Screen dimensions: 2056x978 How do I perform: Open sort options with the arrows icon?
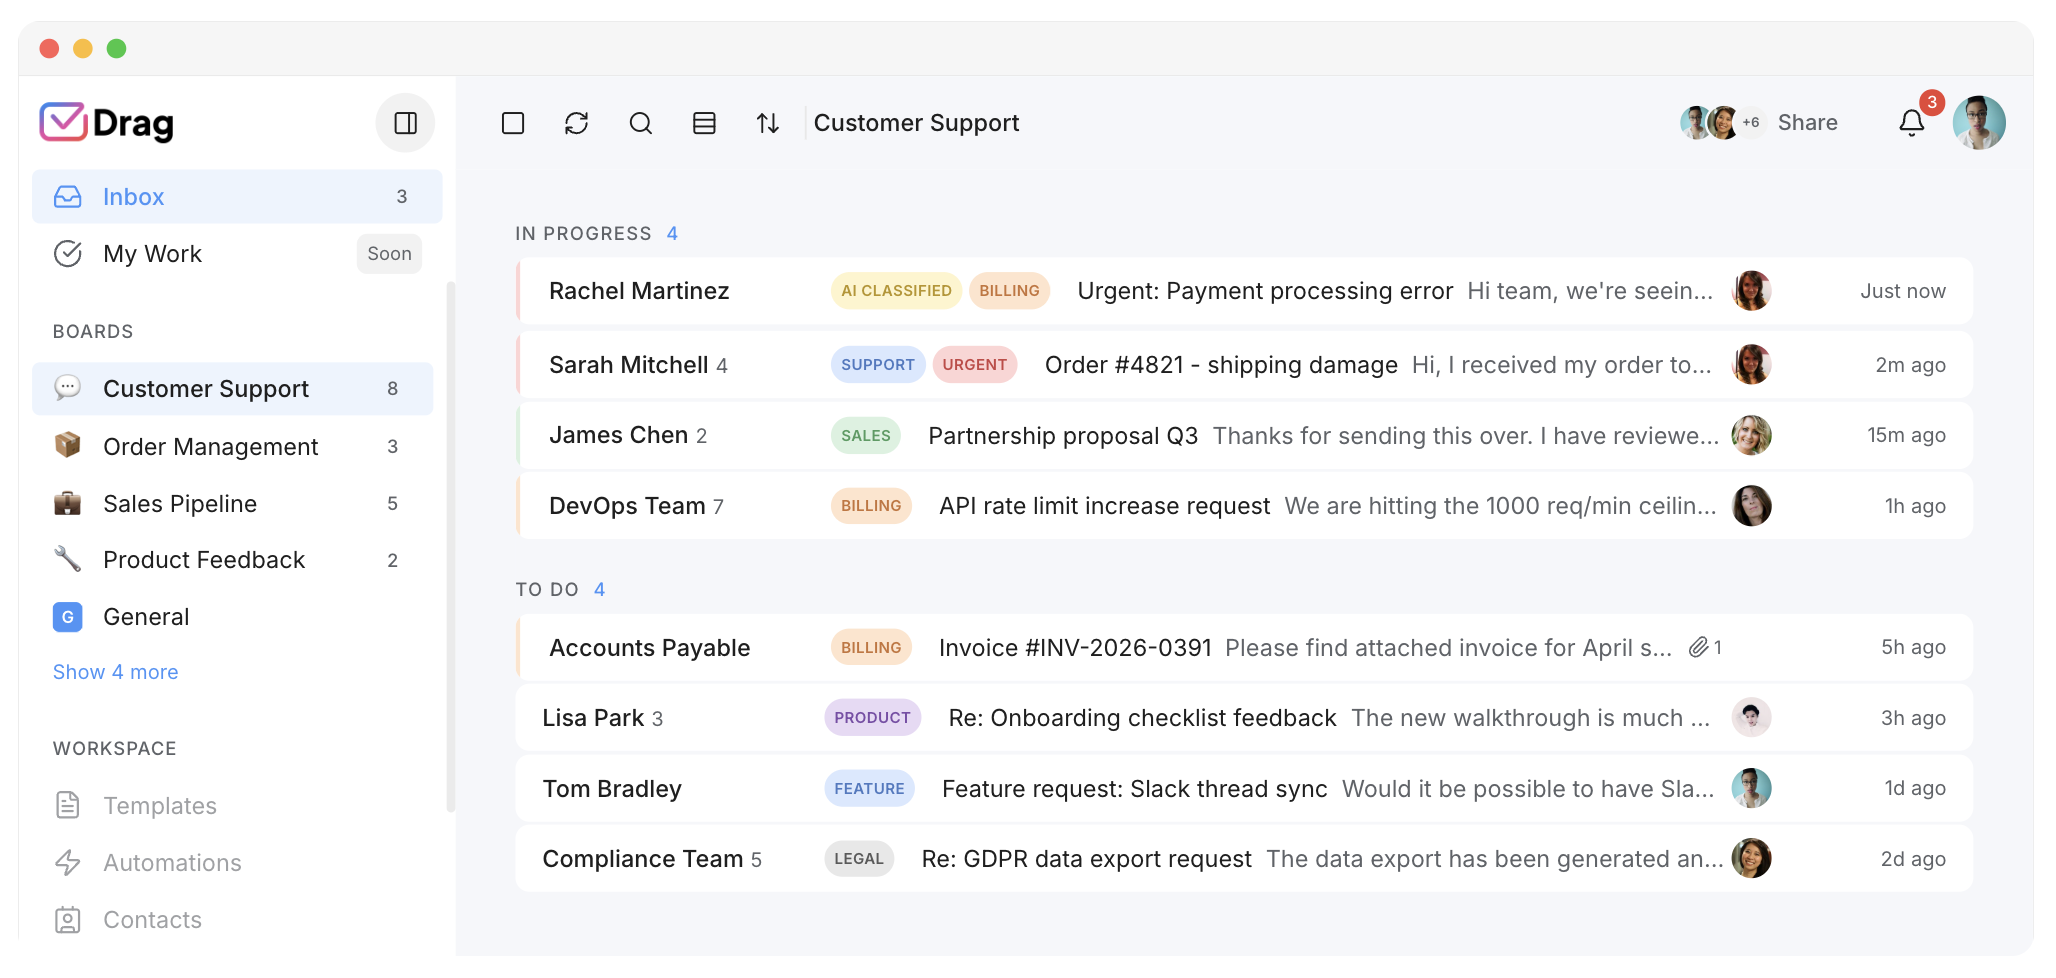[x=768, y=123]
